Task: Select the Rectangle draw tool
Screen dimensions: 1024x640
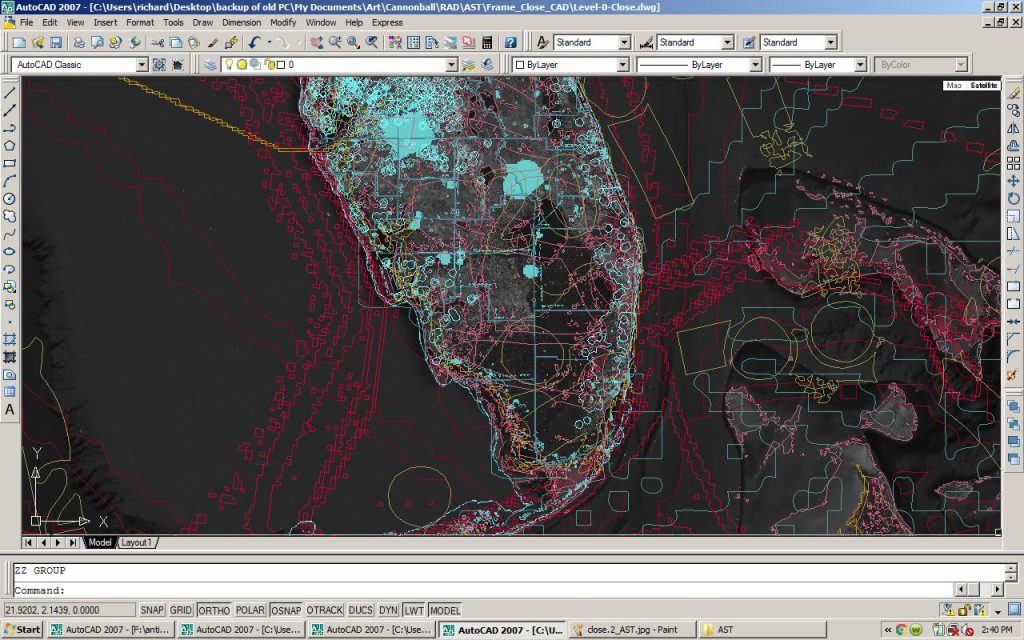Action: pyautogui.click(x=10, y=162)
